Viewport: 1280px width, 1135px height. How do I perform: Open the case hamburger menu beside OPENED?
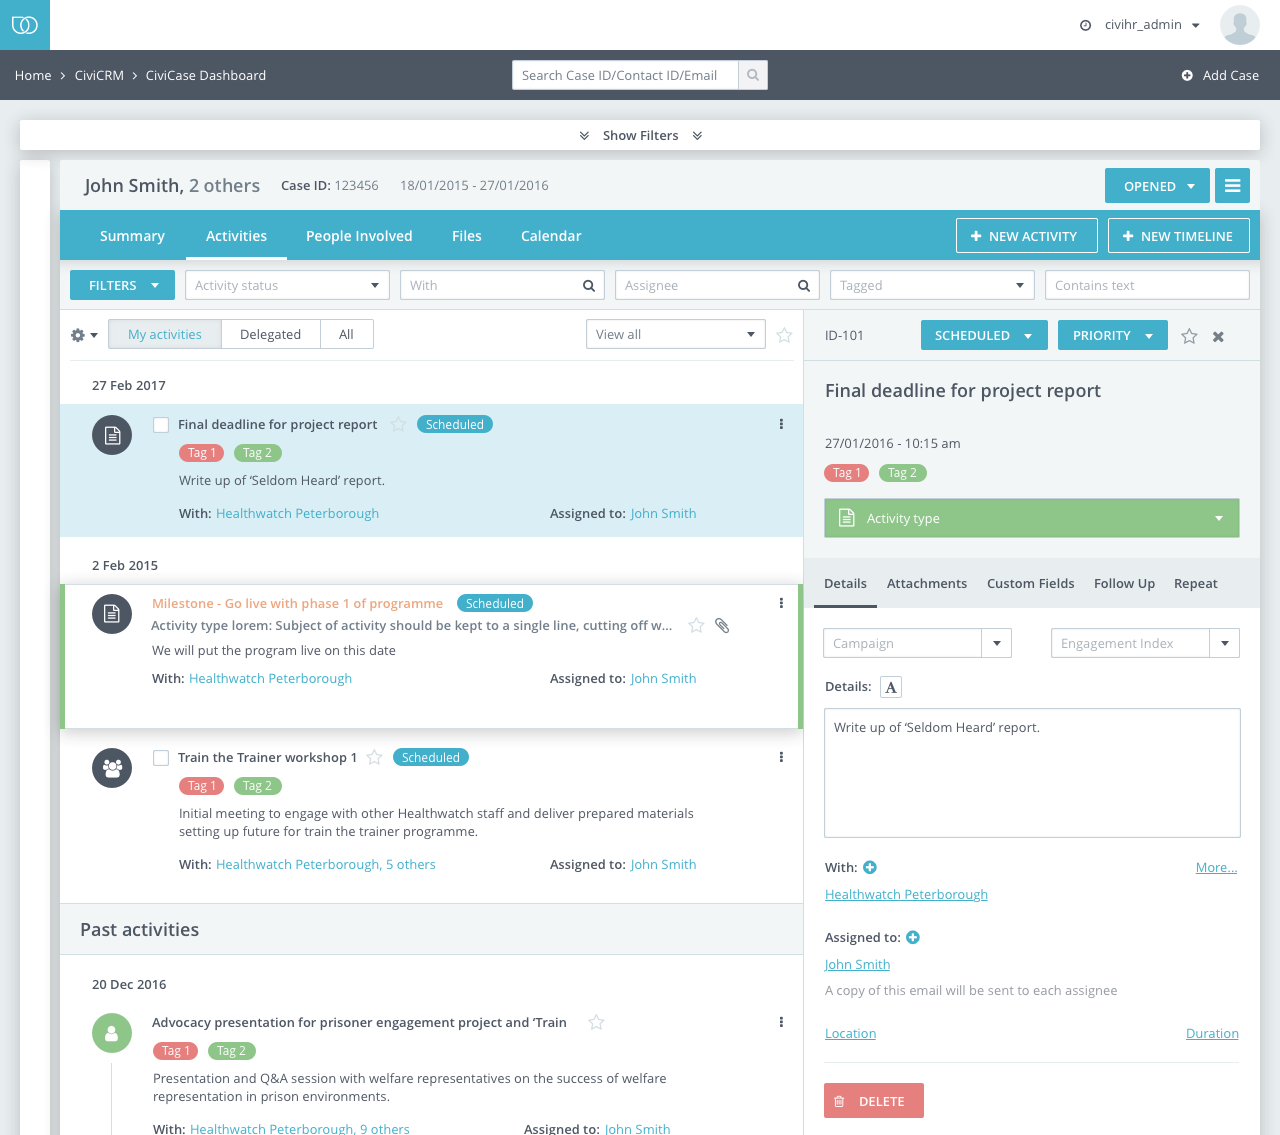(x=1232, y=185)
